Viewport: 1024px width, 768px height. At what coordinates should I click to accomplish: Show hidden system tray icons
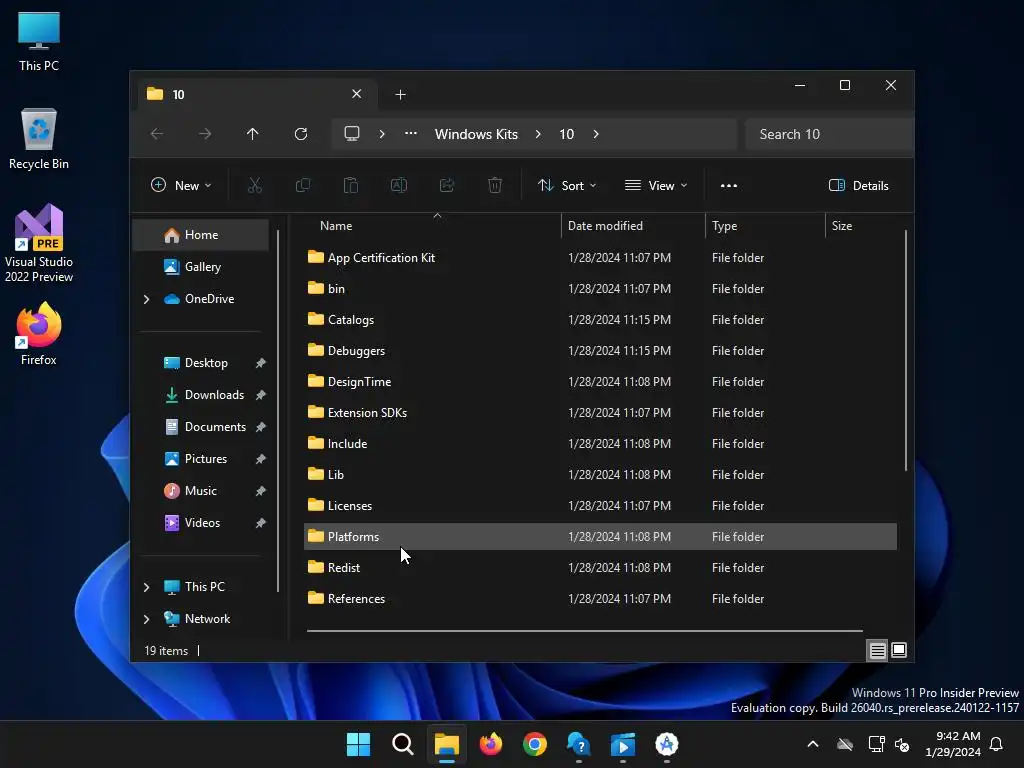coord(813,744)
